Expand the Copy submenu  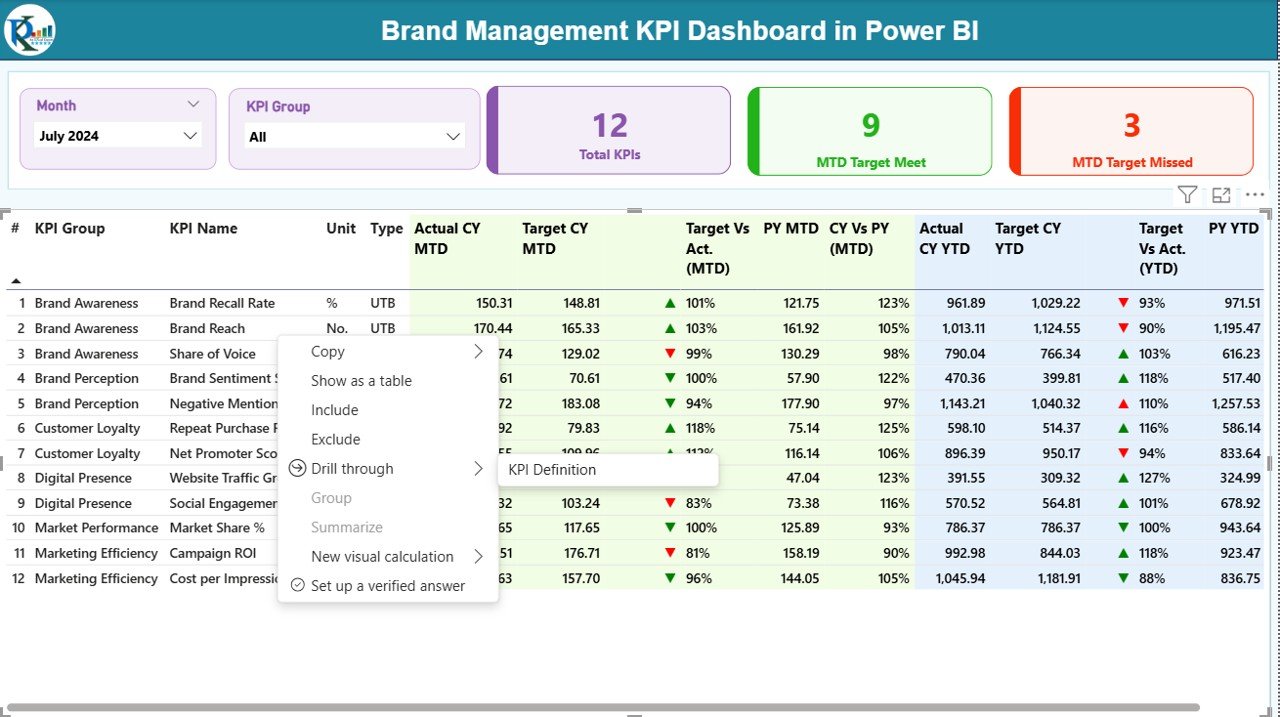(478, 351)
